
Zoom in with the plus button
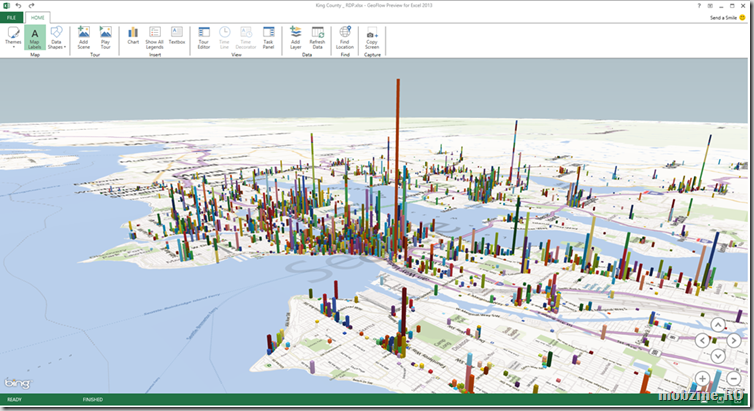coord(703,378)
